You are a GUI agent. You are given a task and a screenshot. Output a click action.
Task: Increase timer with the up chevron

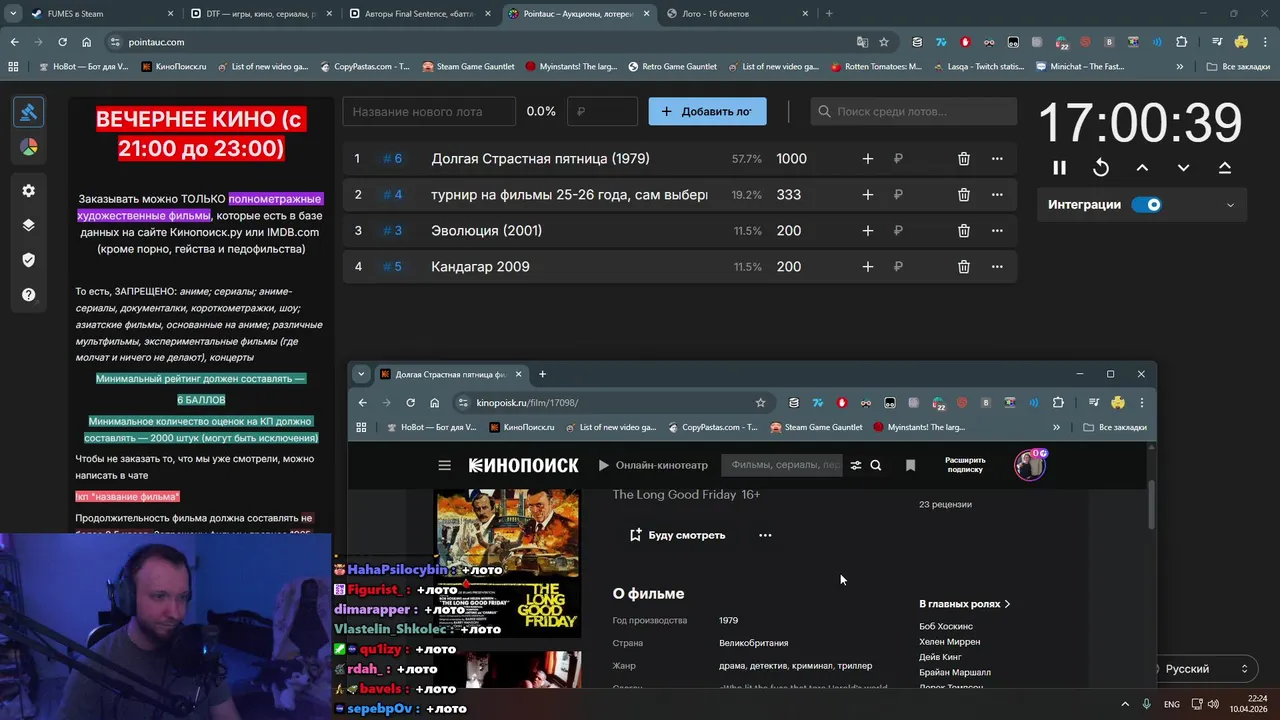[1142, 168]
